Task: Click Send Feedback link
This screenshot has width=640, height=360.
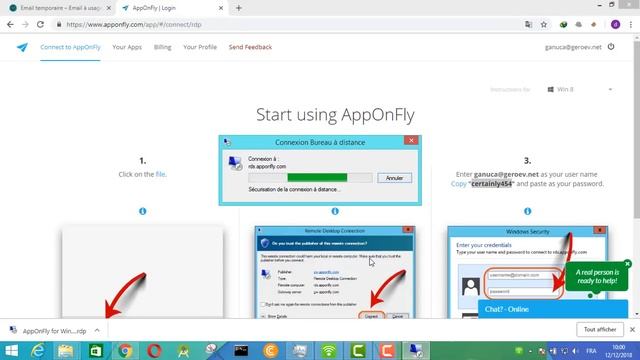Action: 250,47
